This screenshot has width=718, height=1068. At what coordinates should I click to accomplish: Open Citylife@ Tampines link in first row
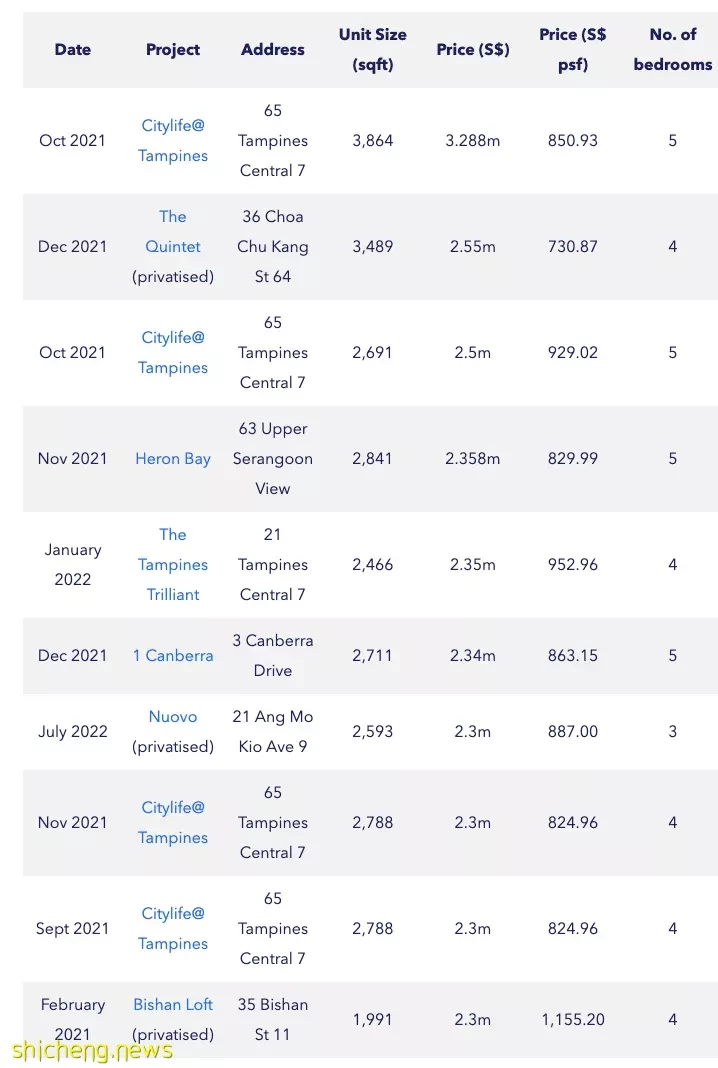172,140
